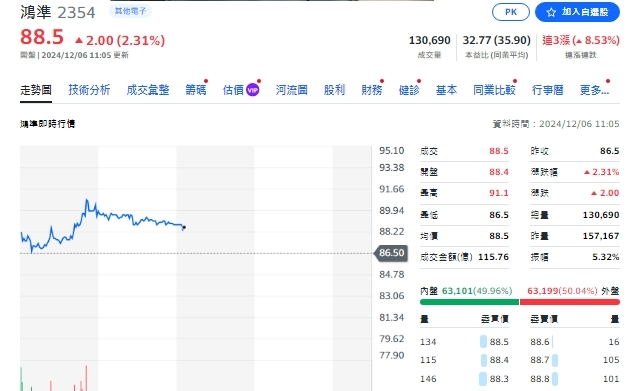628x391 pixels.
Task: Click the 開盤 value 88.4
Action: click(499, 172)
